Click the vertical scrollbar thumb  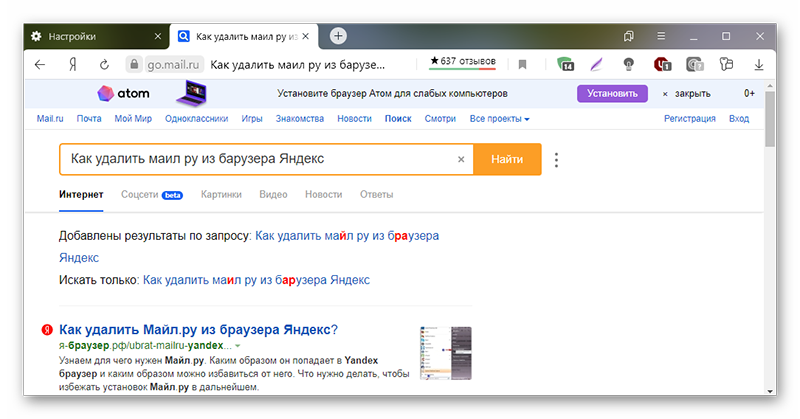(x=770, y=118)
